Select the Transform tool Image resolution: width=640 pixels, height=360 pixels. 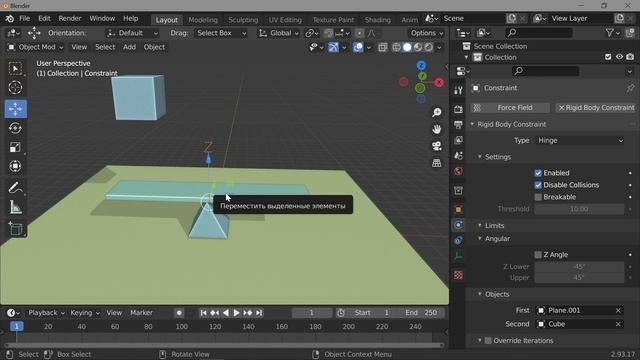(x=16, y=166)
